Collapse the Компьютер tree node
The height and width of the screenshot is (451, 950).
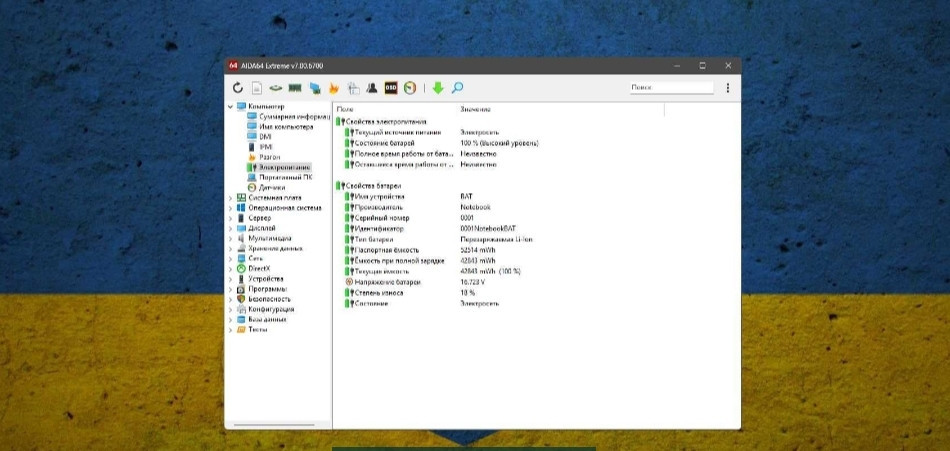coord(230,107)
